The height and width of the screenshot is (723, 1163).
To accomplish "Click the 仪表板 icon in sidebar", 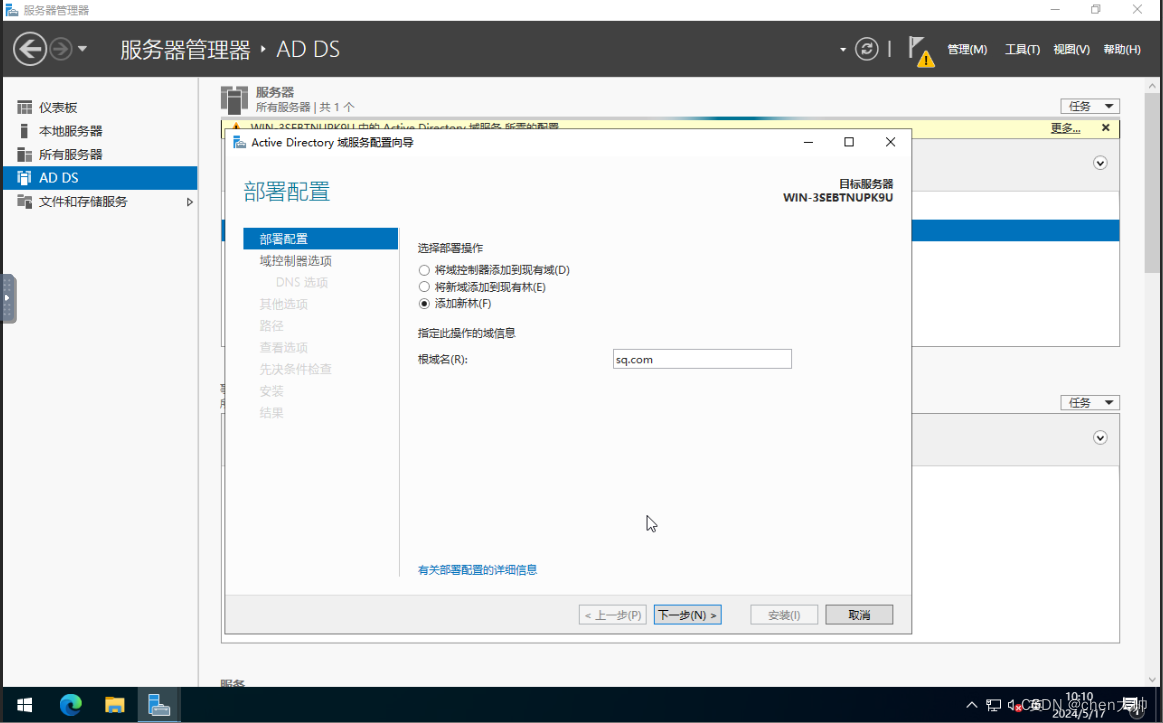I will coord(24,108).
